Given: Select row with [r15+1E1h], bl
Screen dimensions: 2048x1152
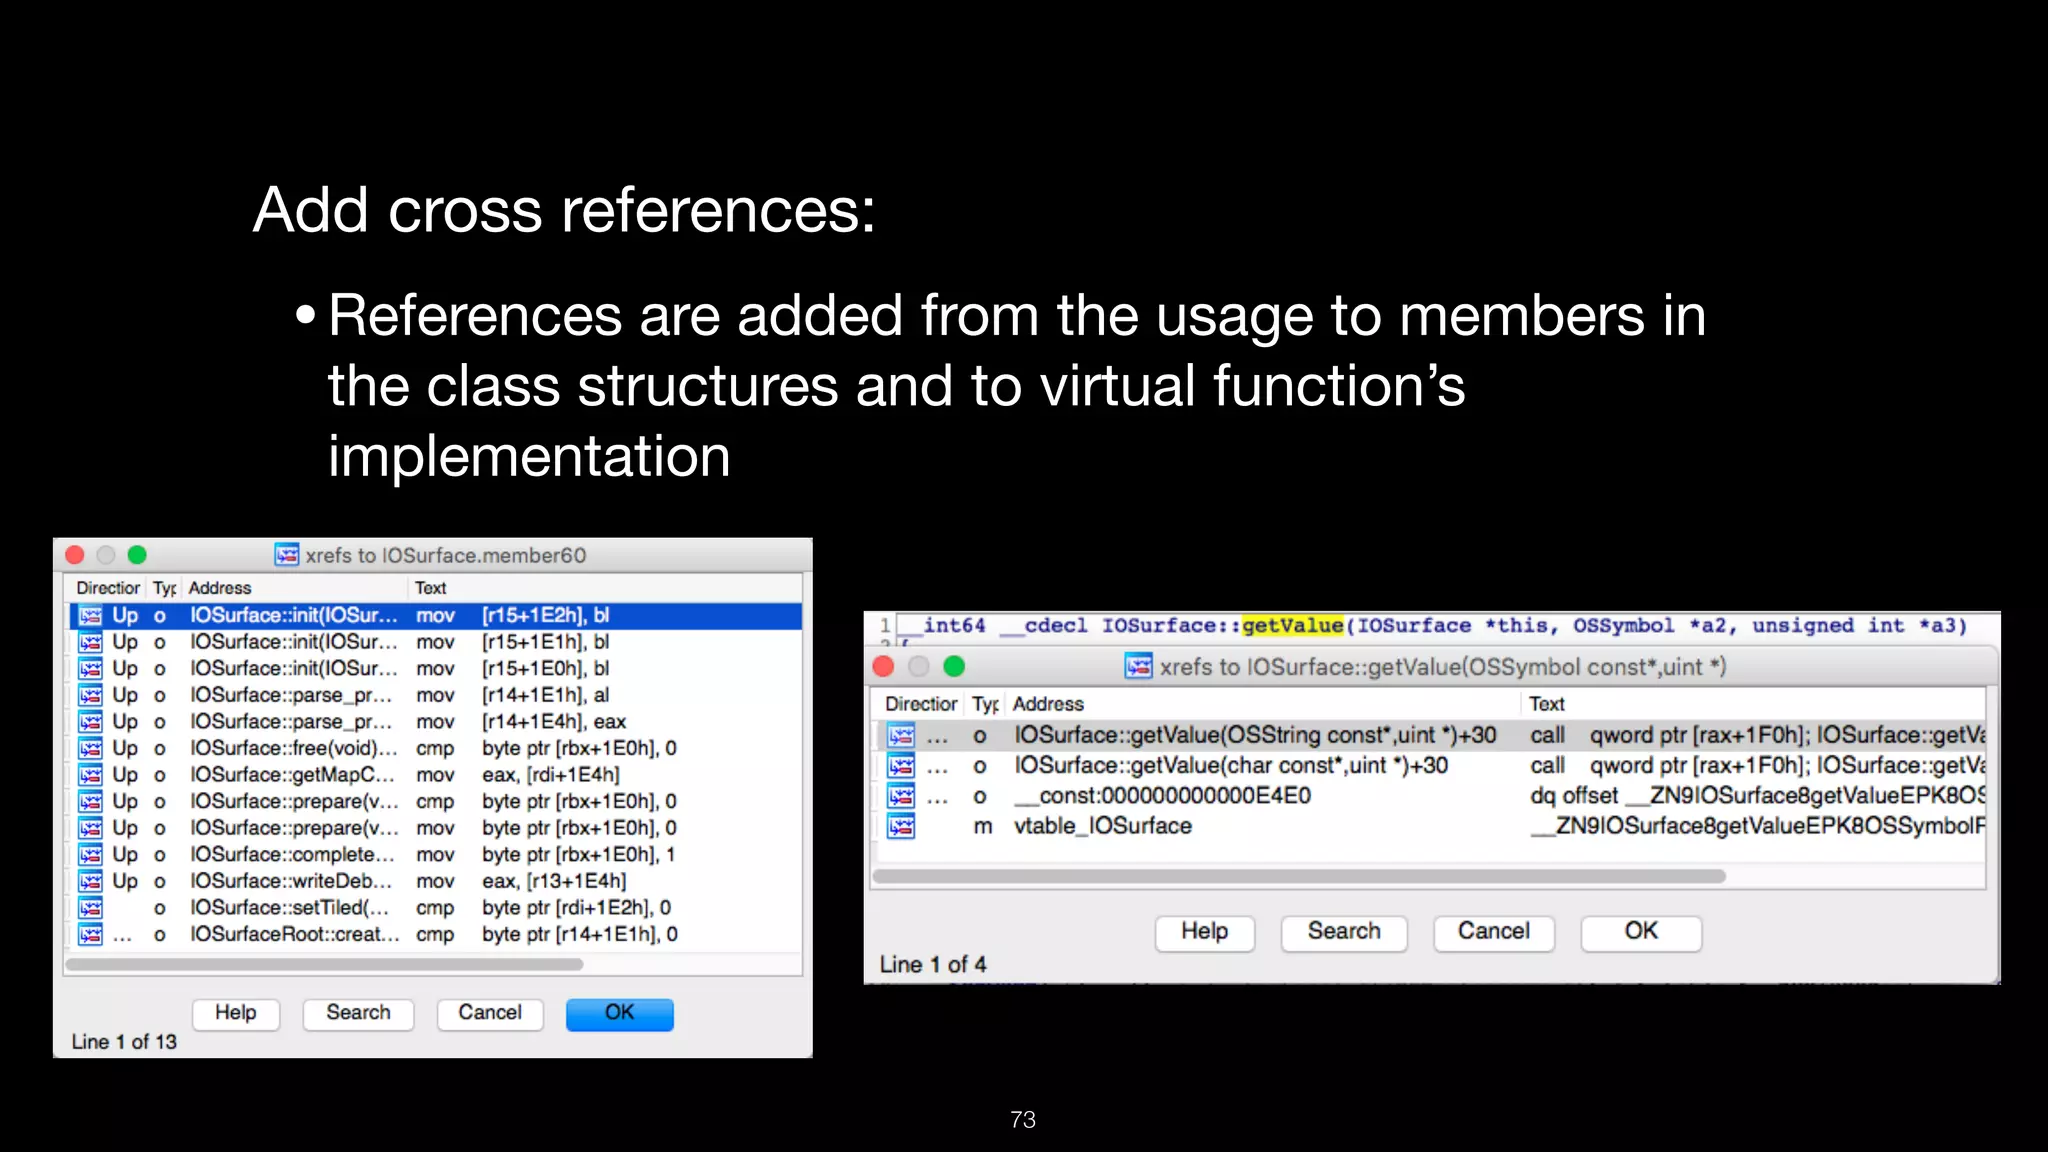Looking at the screenshot, I should pyautogui.click(x=435, y=642).
